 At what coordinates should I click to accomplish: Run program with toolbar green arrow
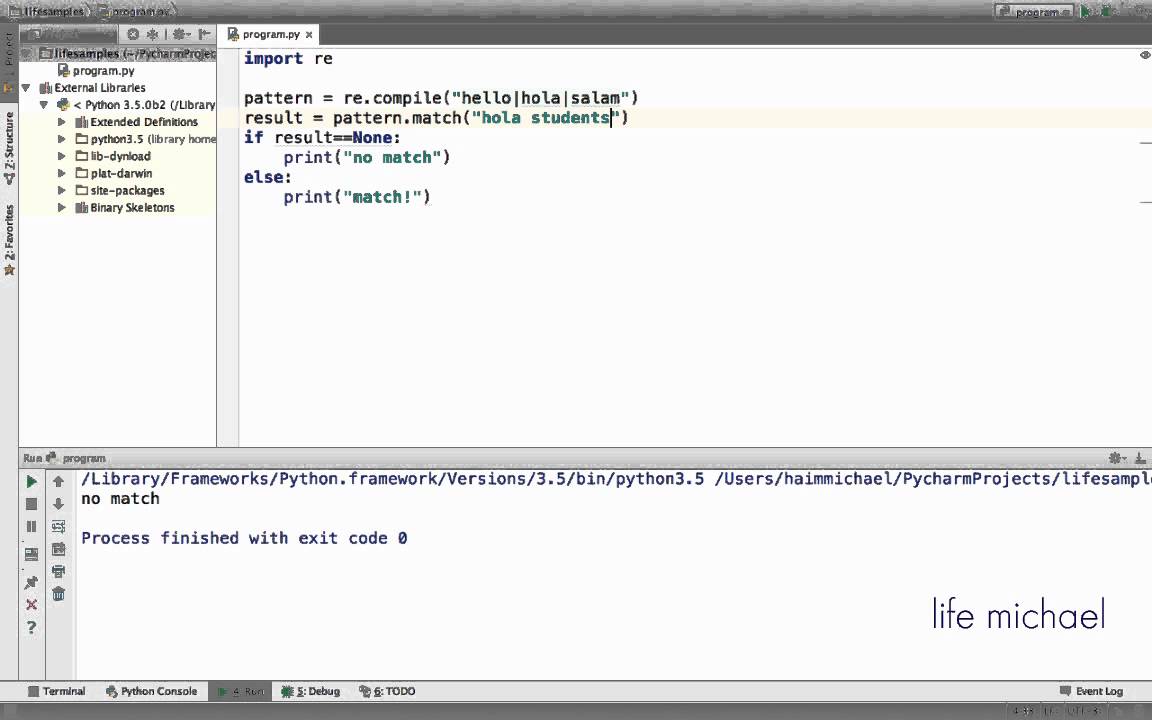pyautogui.click(x=1084, y=12)
